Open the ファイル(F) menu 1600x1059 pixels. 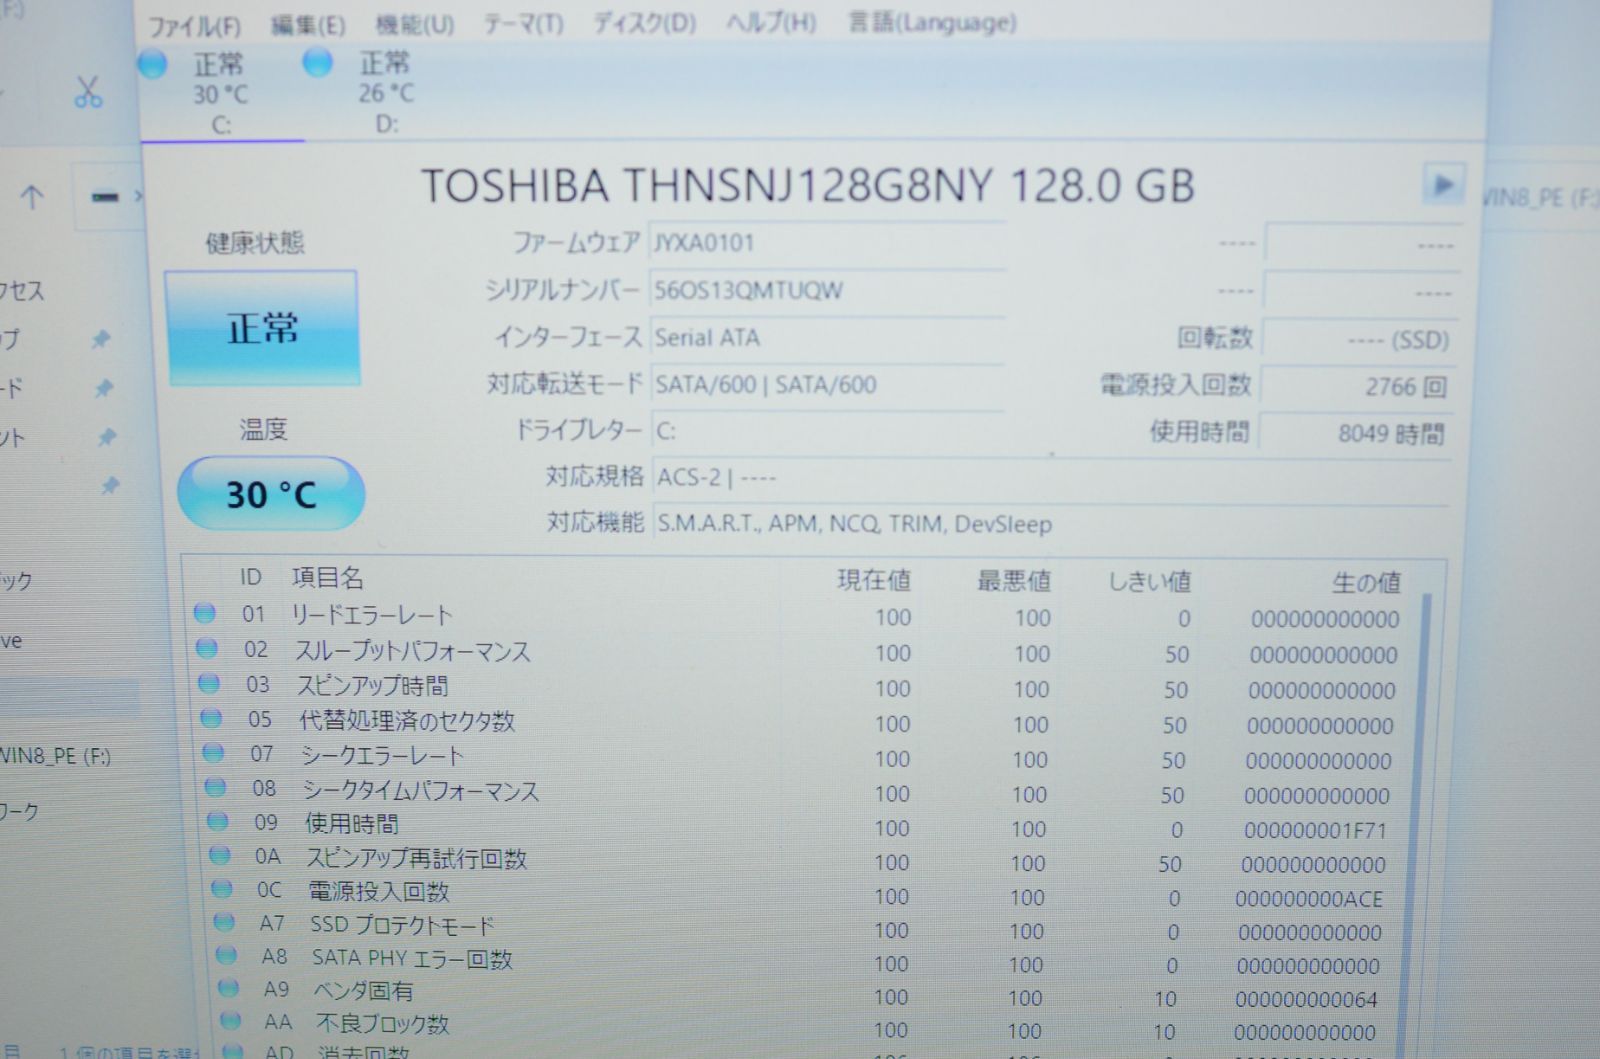(195, 25)
